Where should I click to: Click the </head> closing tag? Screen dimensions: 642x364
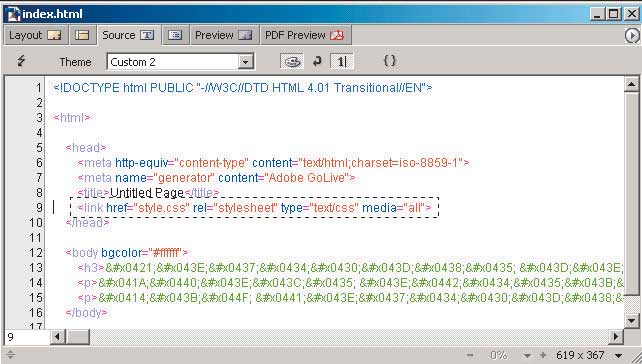tap(87, 223)
